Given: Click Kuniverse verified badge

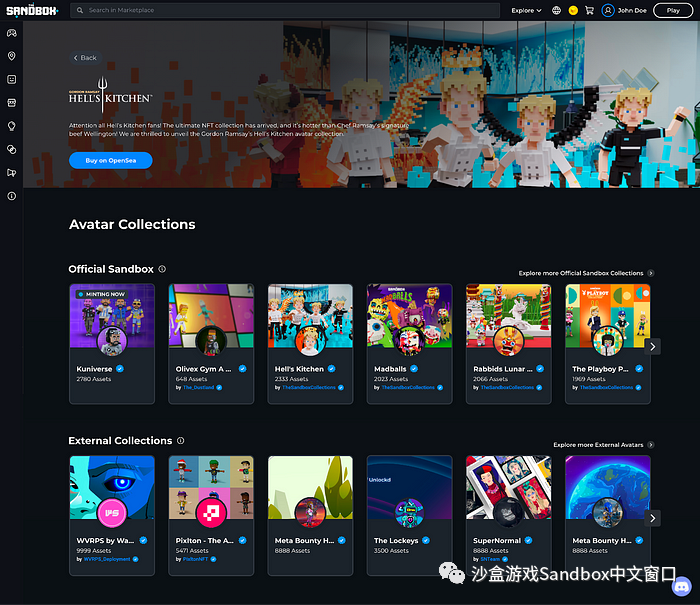Looking at the screenshot, I should click(120, 369).
